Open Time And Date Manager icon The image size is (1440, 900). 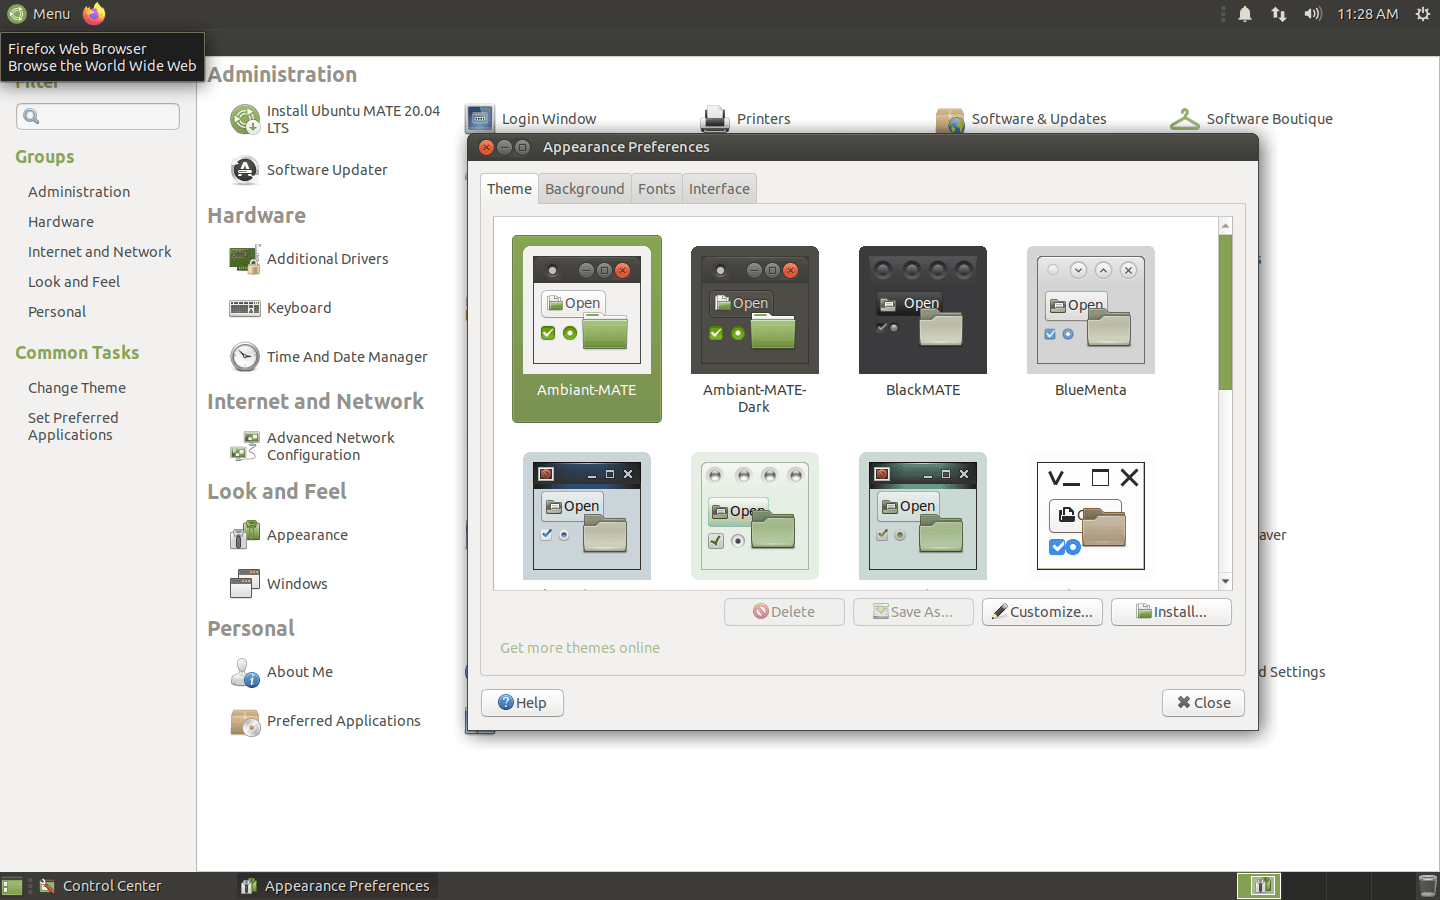pos(244,357)
